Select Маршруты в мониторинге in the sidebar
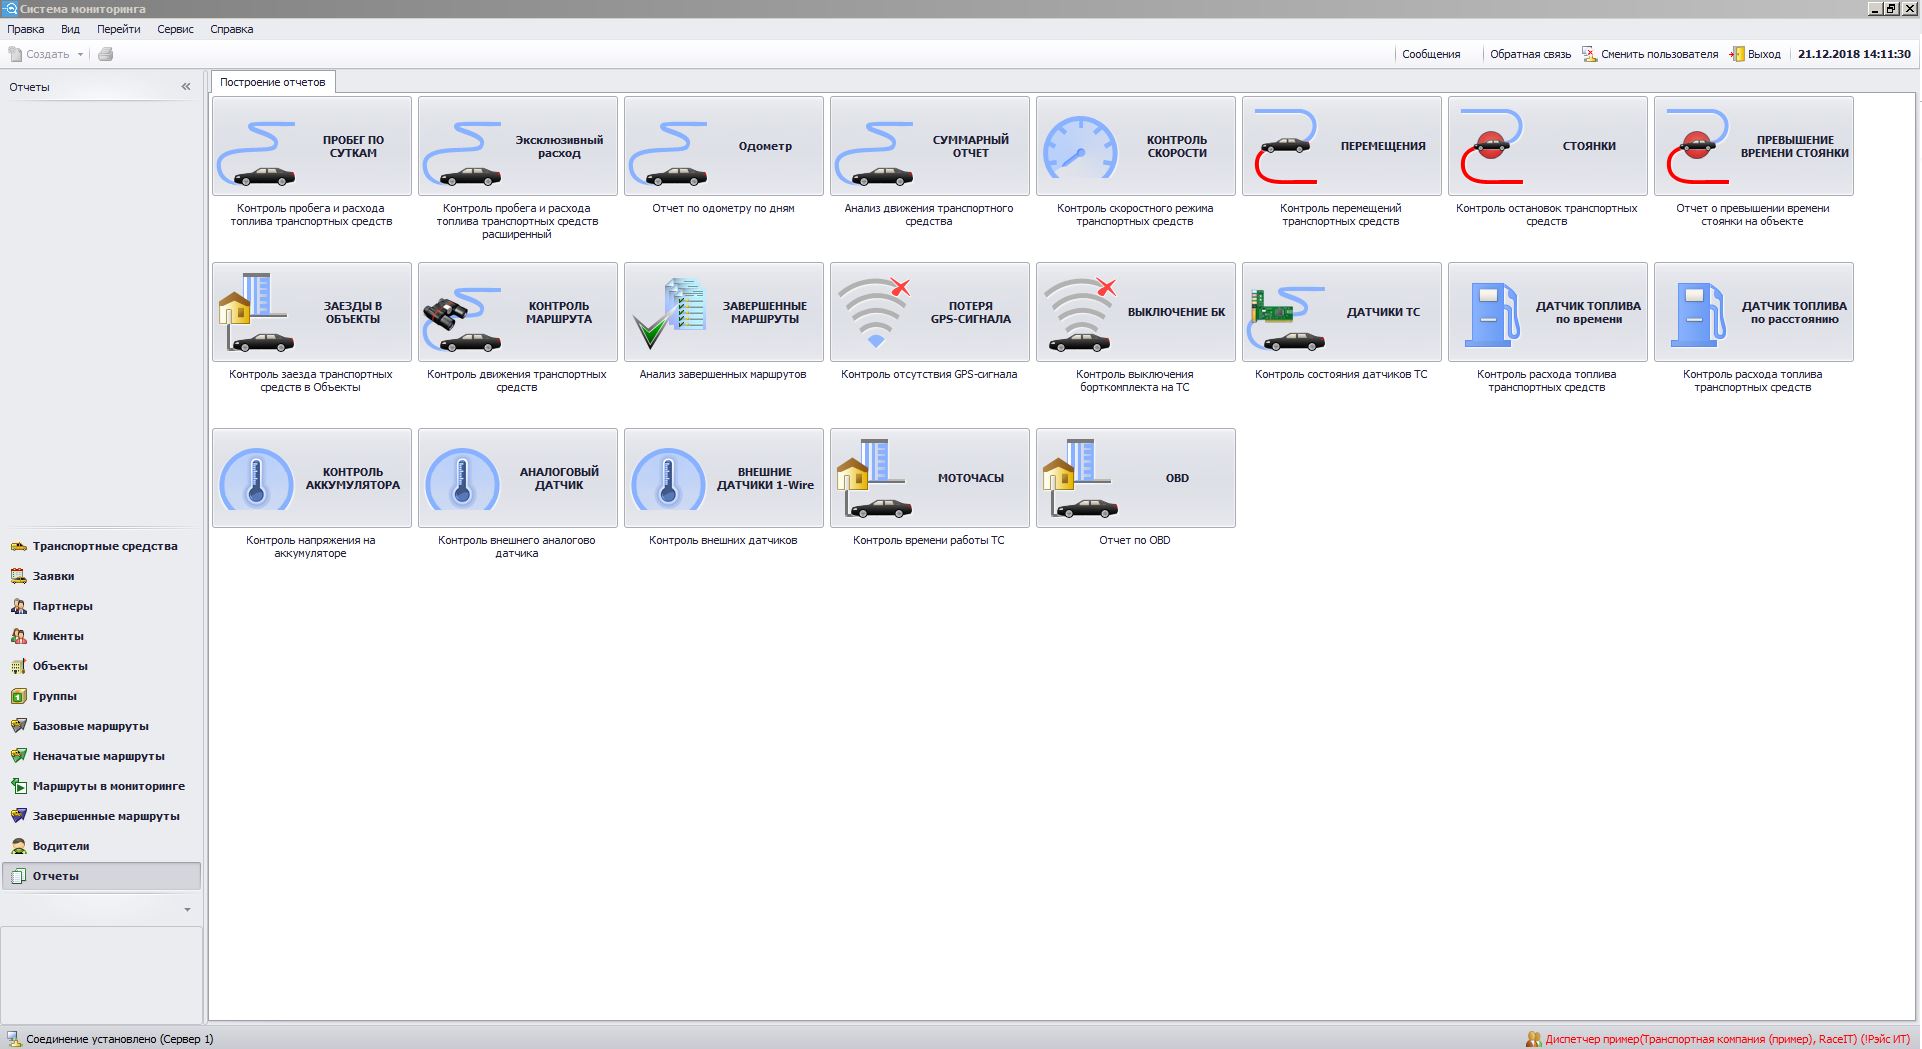Viewport: 1922px width, 1049px height. pyautogui.click(x=102, y=786)
